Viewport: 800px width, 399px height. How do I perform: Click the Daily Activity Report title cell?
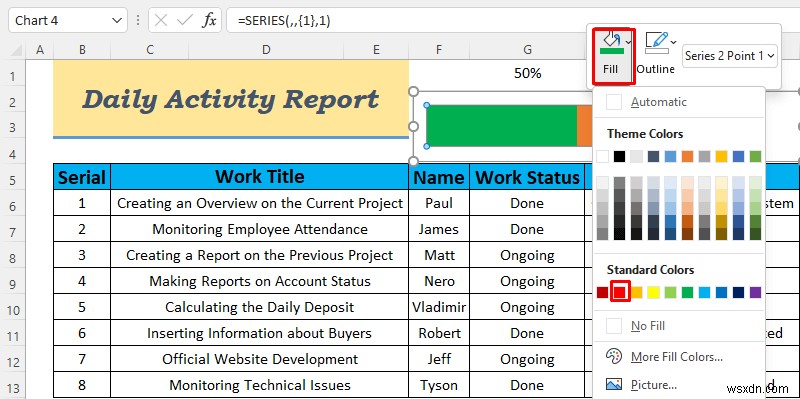231,98
